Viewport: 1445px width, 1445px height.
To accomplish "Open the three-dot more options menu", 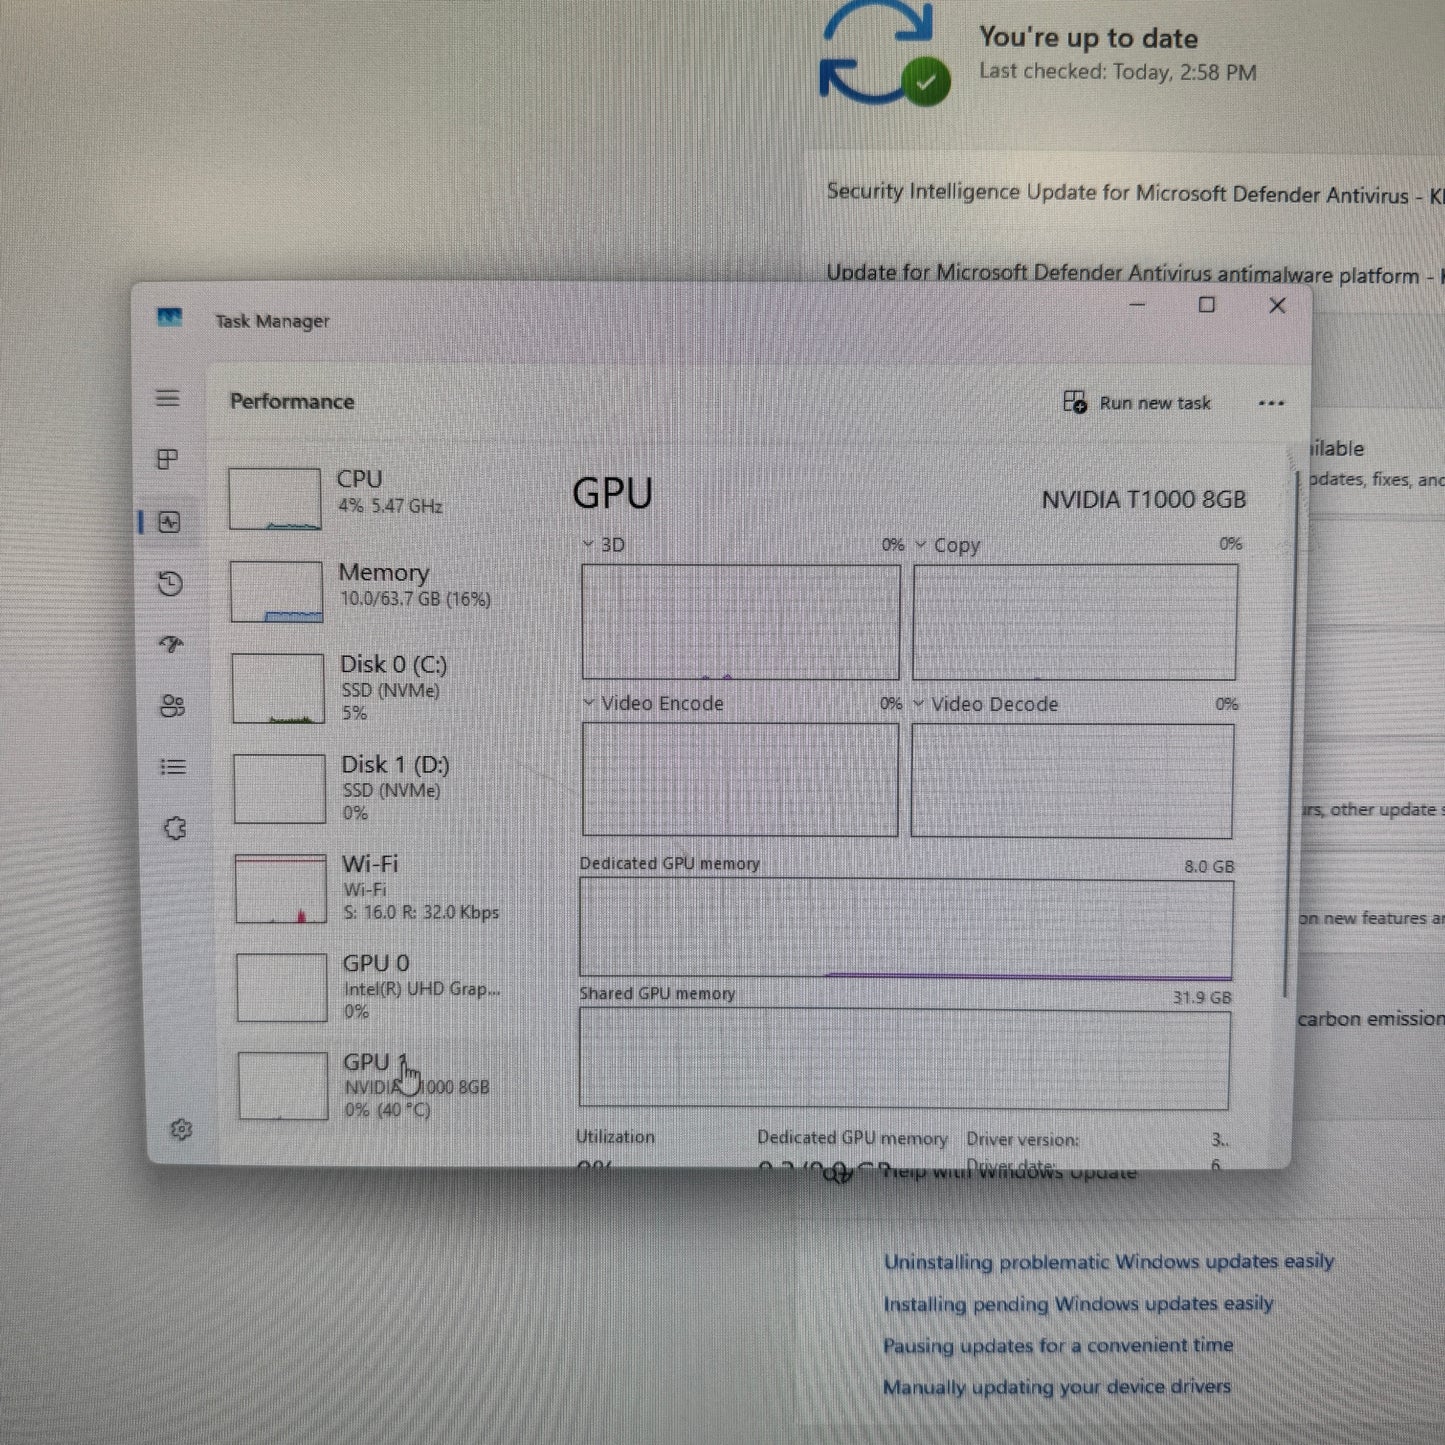I will point(1271,403).
